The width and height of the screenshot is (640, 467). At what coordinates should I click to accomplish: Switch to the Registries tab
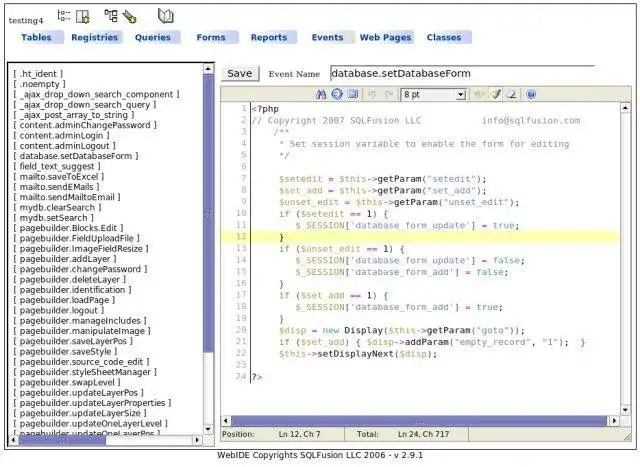pos(94,37)
